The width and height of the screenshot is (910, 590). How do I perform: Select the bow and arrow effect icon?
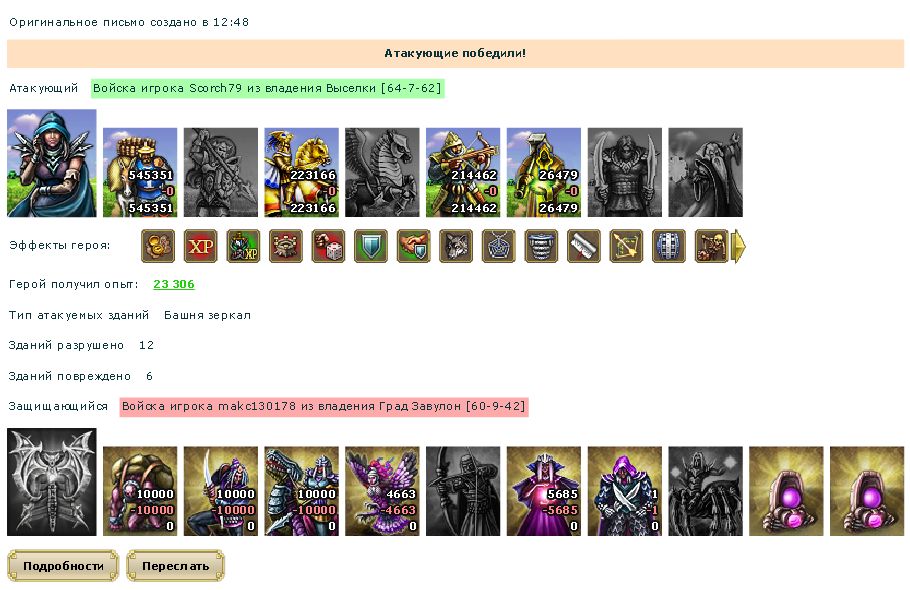click(626, 246)
